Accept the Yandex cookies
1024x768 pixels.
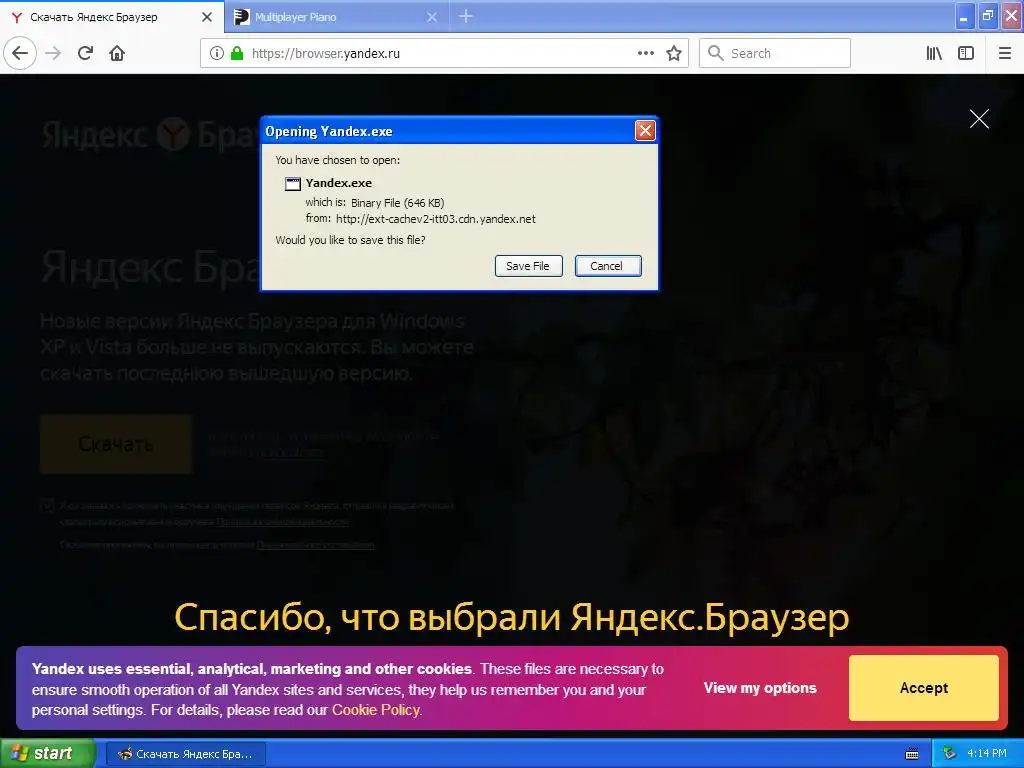click(x=923, y=688)
